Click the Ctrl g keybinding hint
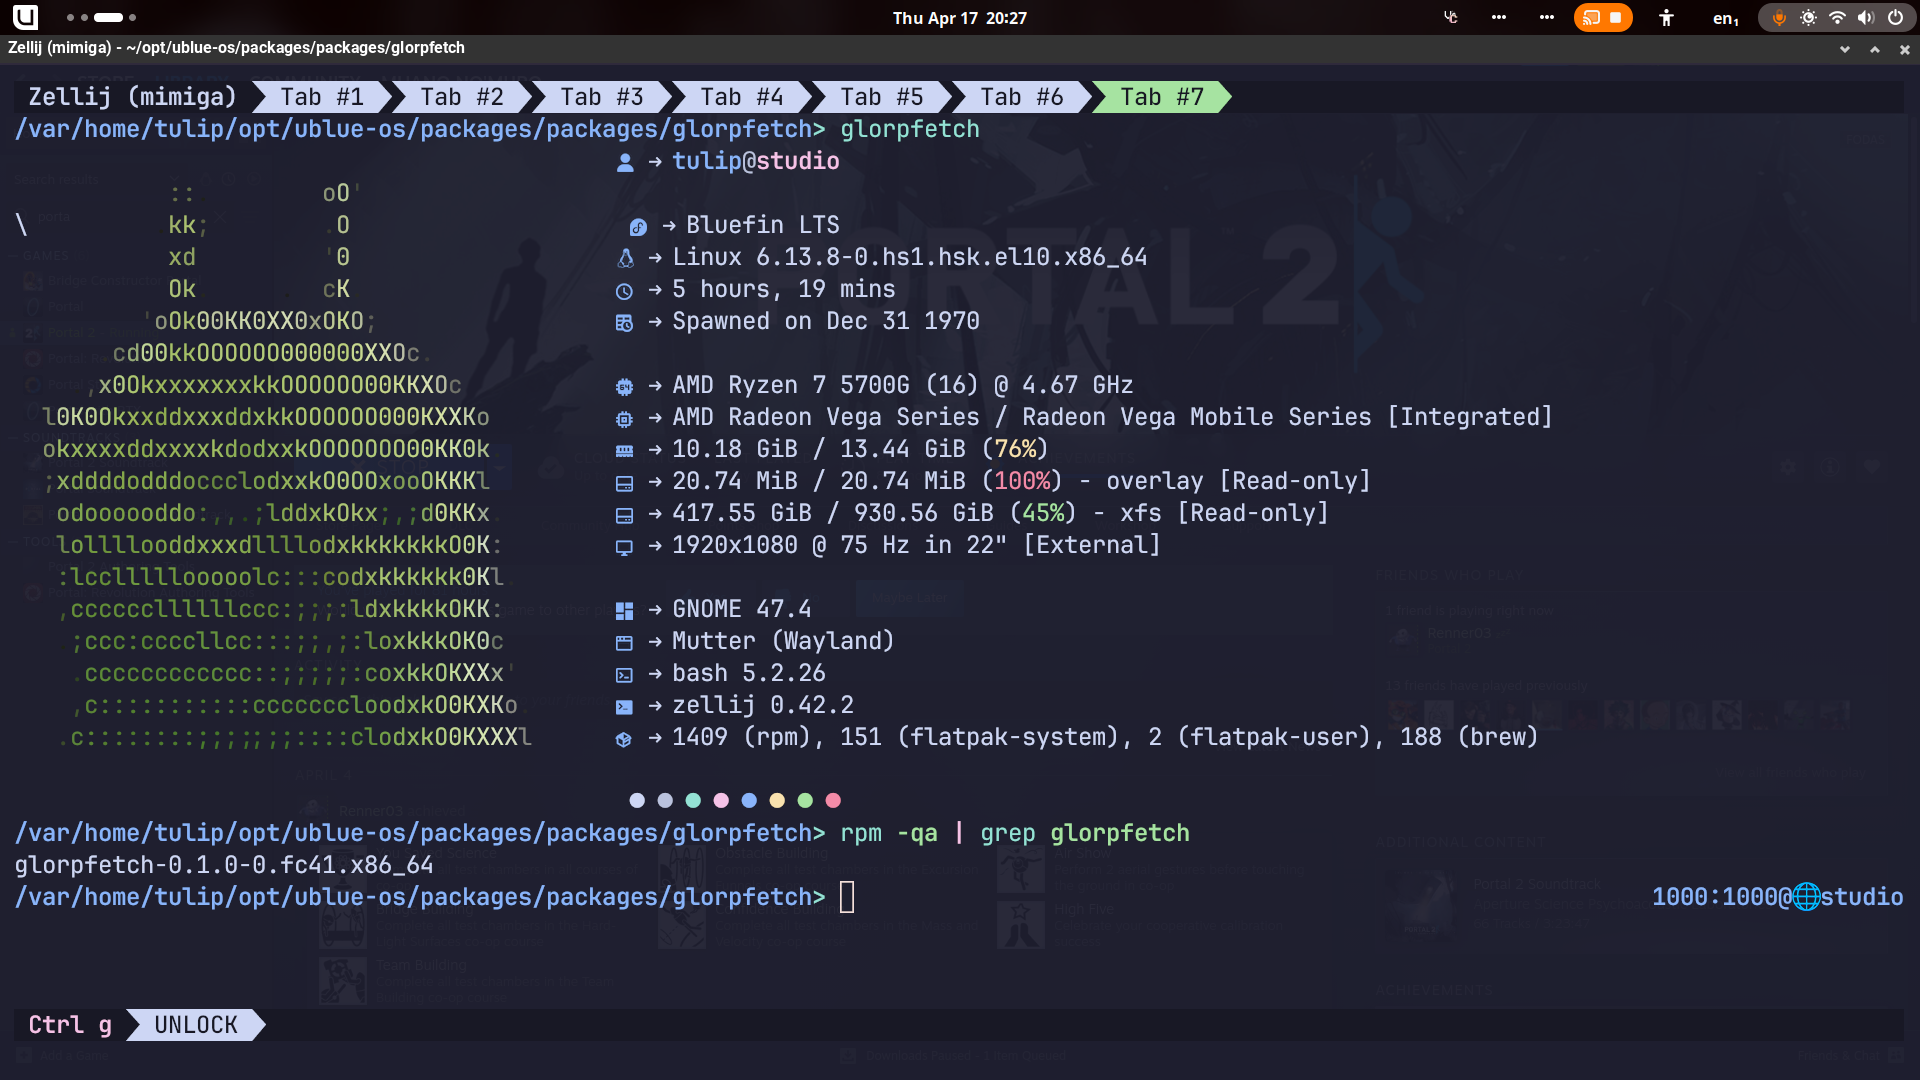Viewport: 1920px width, 1080px height. click(x=70, y=1025)
